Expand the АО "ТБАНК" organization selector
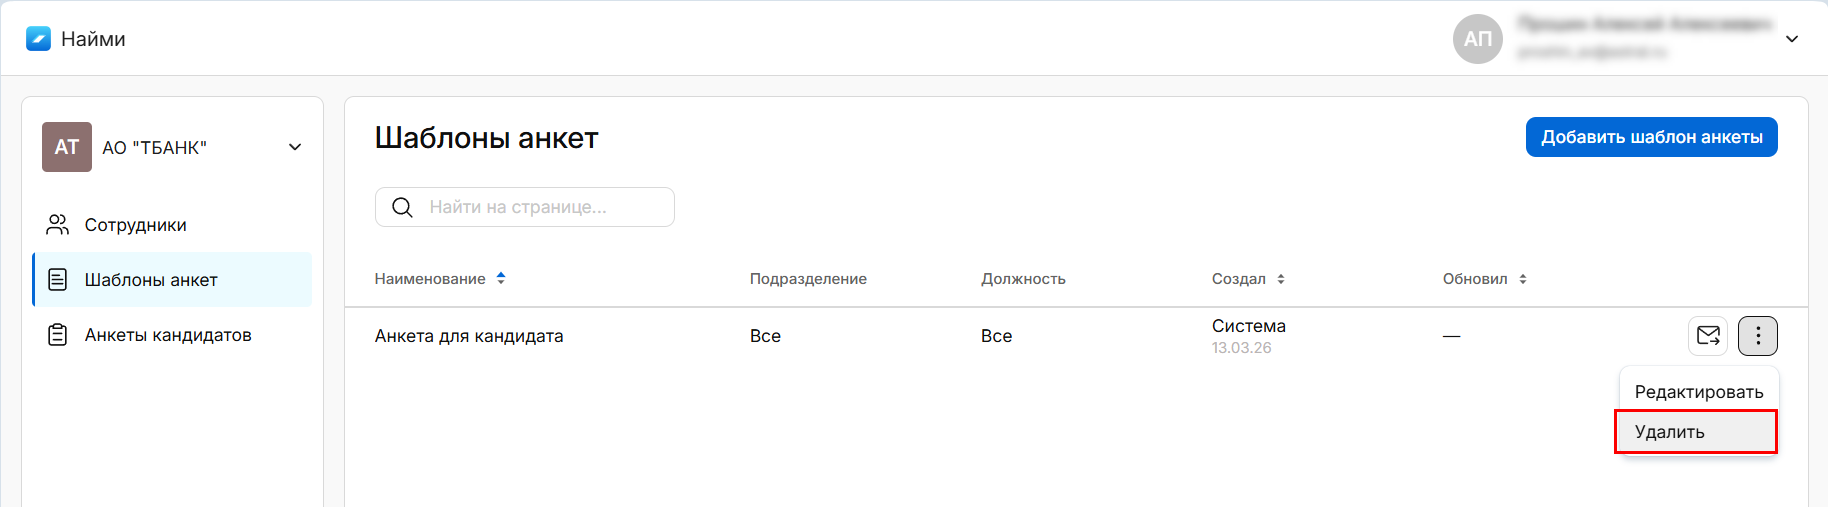1828x507 pixels. [295, 147]
